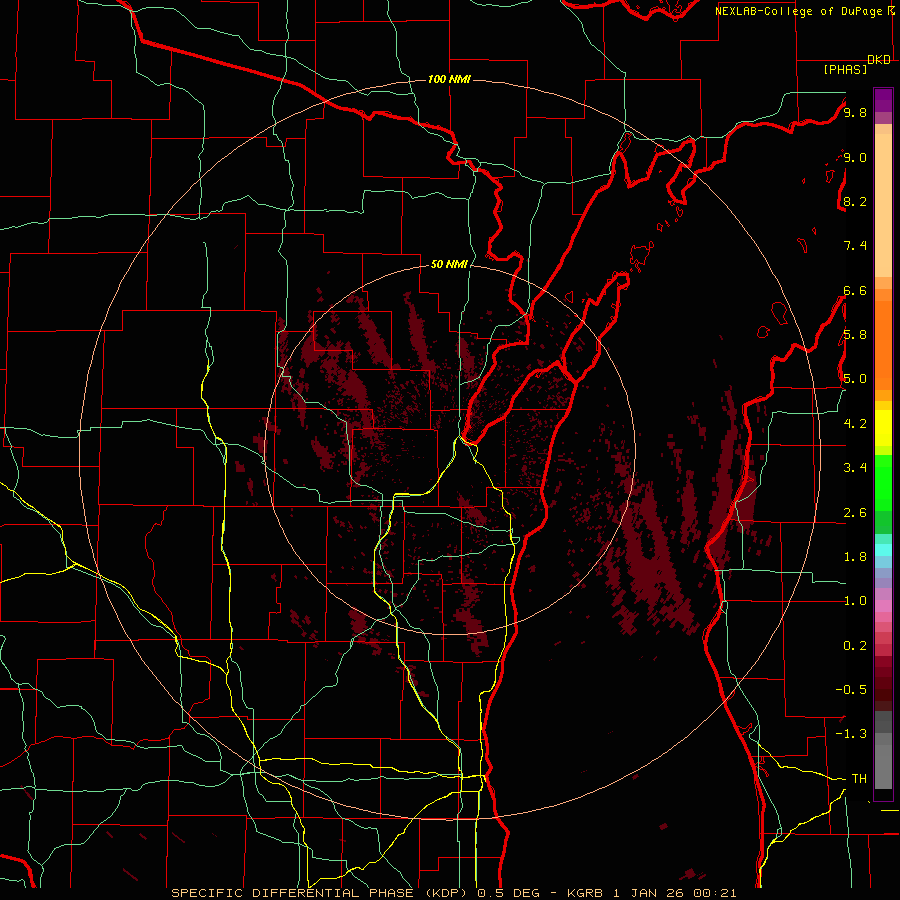Image resolution: width=900 pixels, height=900 pixels.
Task: Select the 8.2 legend value
Action: pyautogui.click(x=855, y=201)
